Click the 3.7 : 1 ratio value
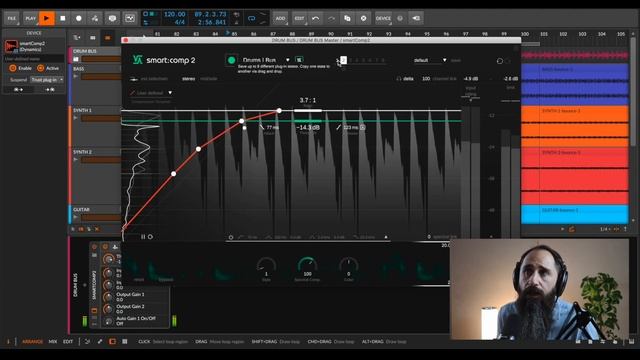The width and height of the screenshot is (640, 360). [x=308, y=100]
